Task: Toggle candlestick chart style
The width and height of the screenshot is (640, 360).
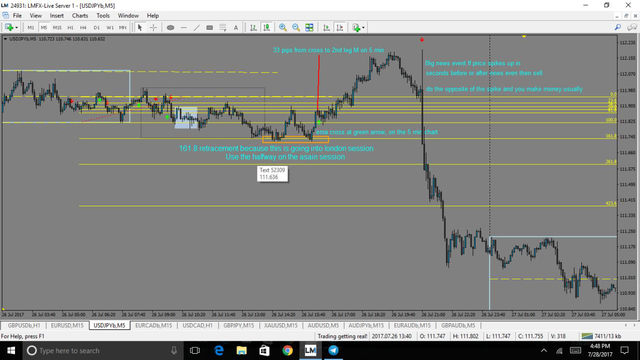Action: [267, 27]
